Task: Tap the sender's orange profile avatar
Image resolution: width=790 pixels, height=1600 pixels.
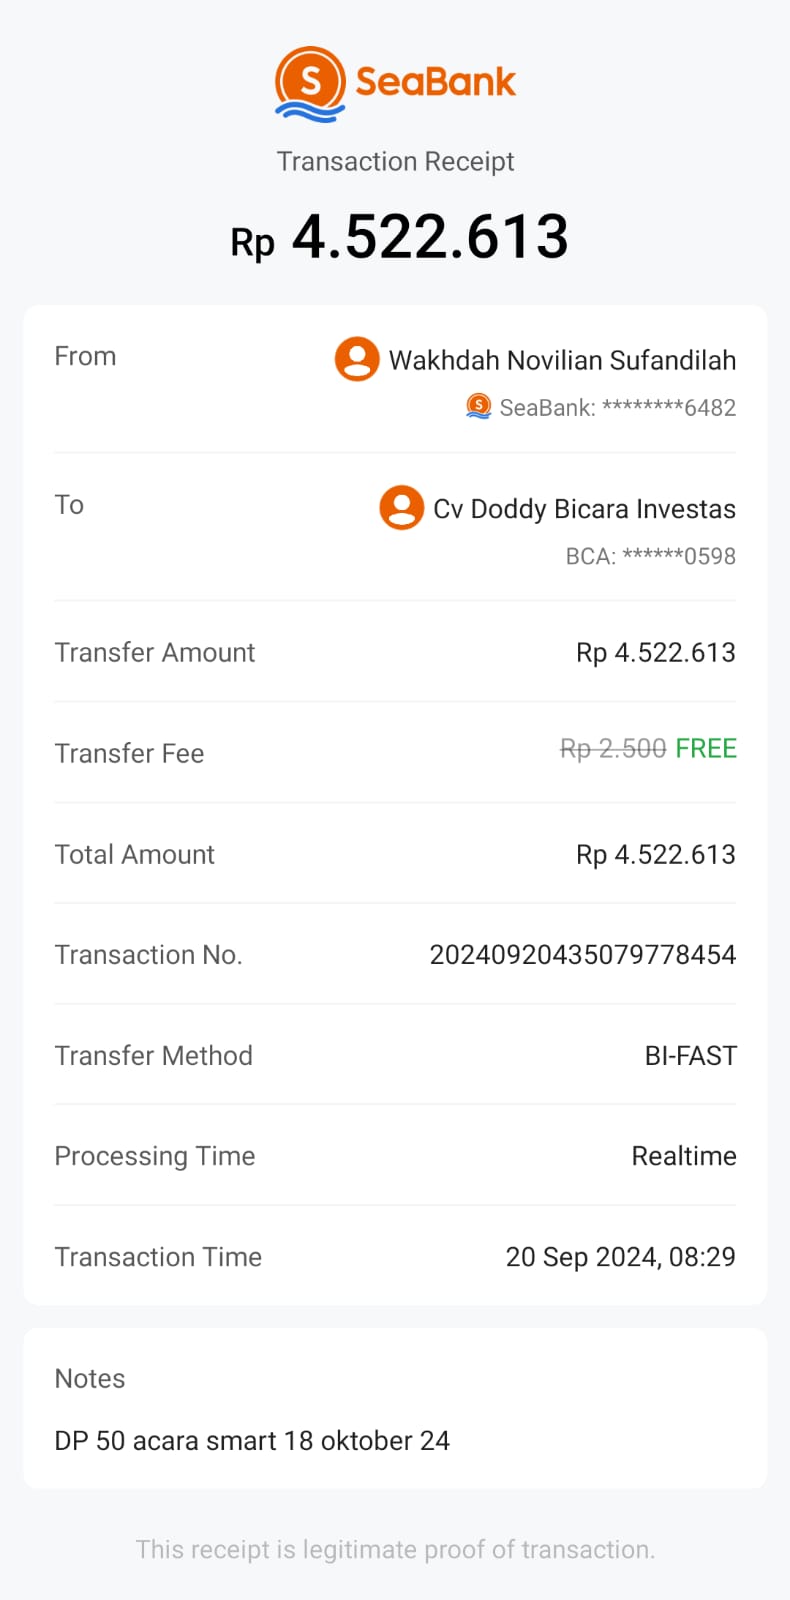Action: 357,359
